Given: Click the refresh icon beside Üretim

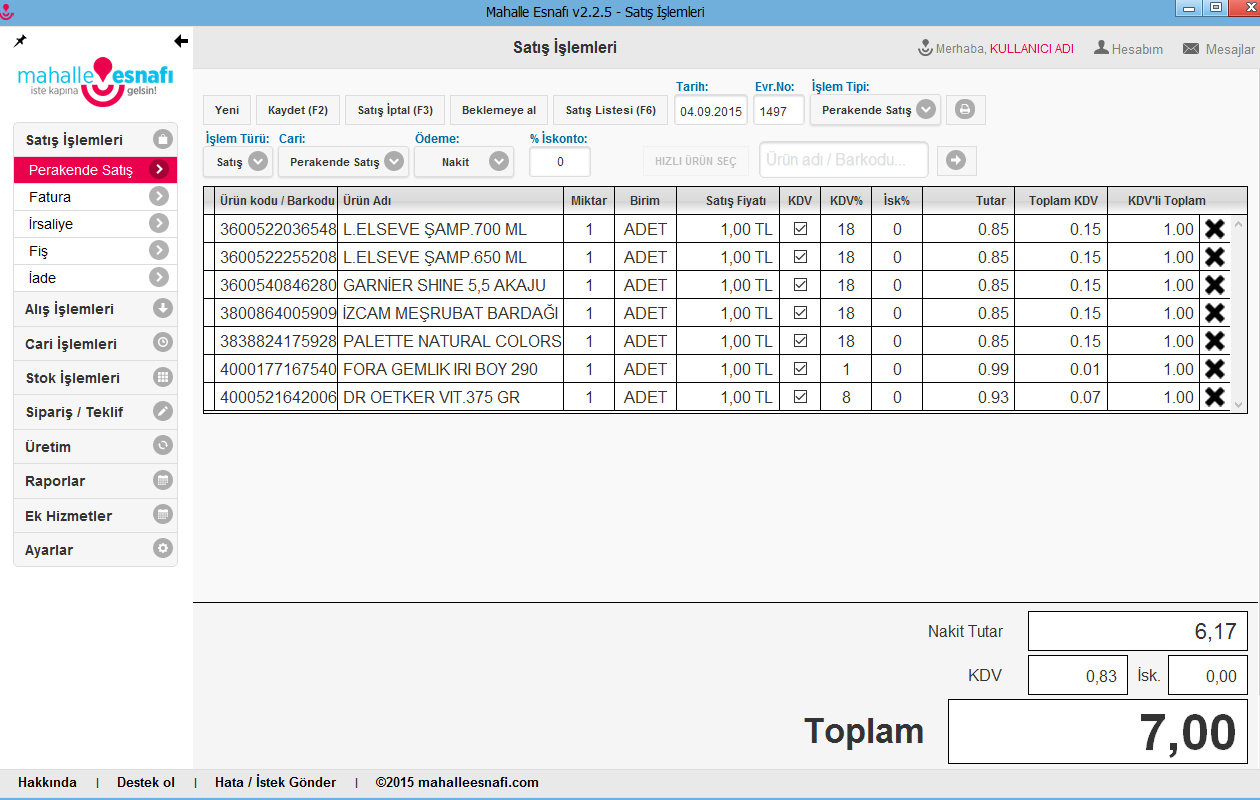Looking at the screenshot, I should [163, 446].
